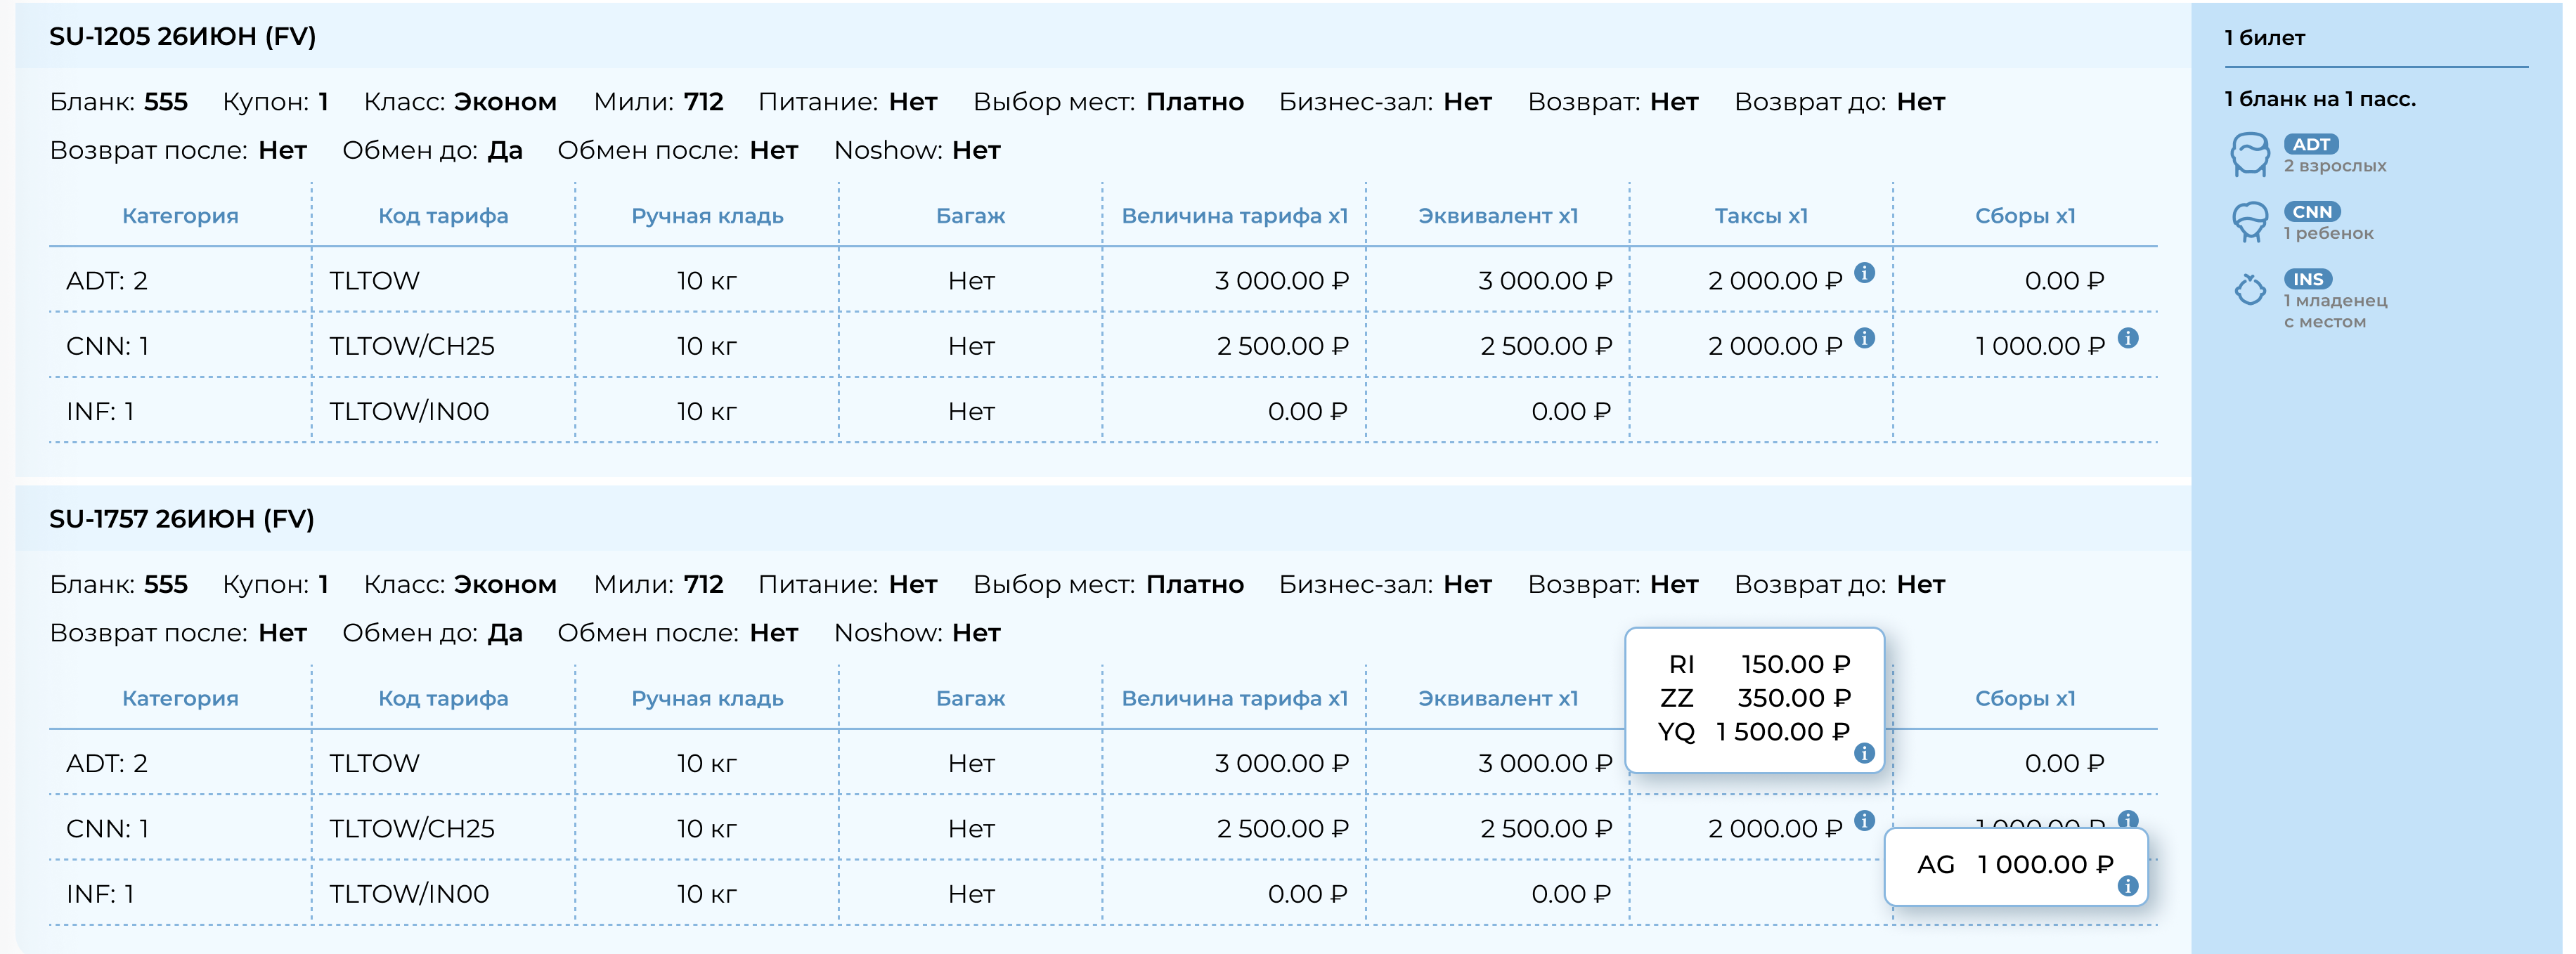Click TLTOW/IN00 fare code in second table
This screenshot has width=2576, height=954.
409,894
